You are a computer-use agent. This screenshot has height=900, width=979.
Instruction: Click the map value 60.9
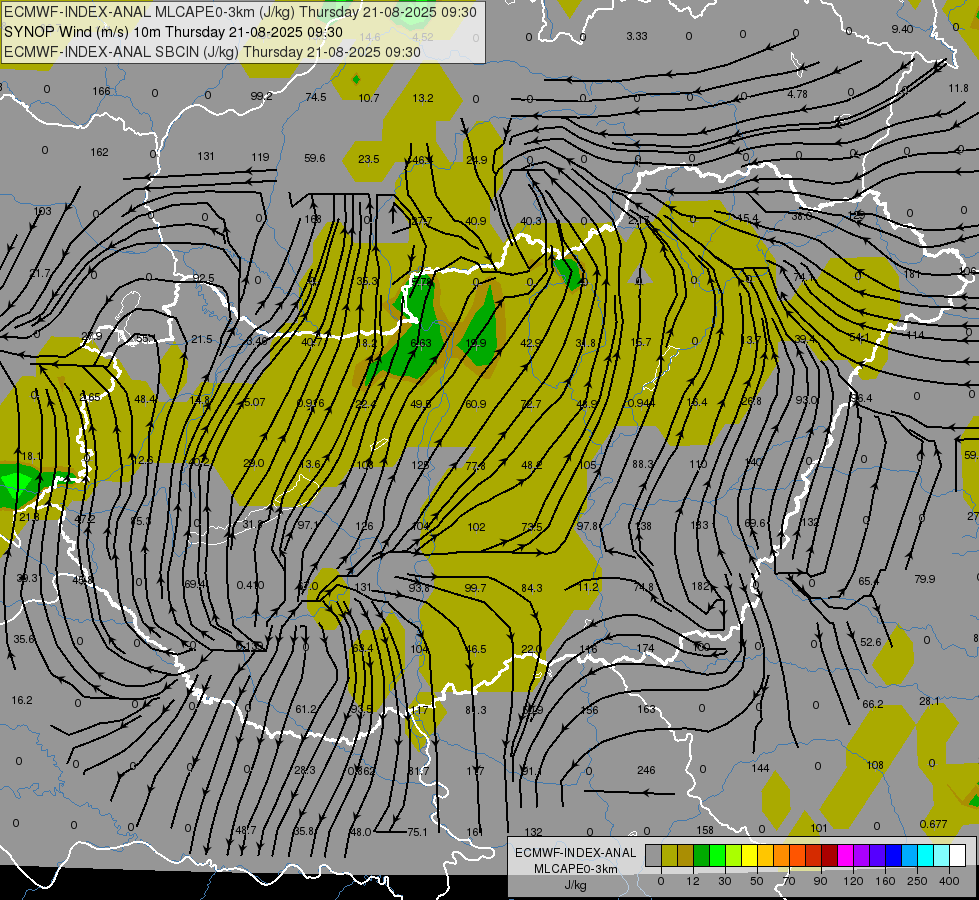(x=476, y=404)
